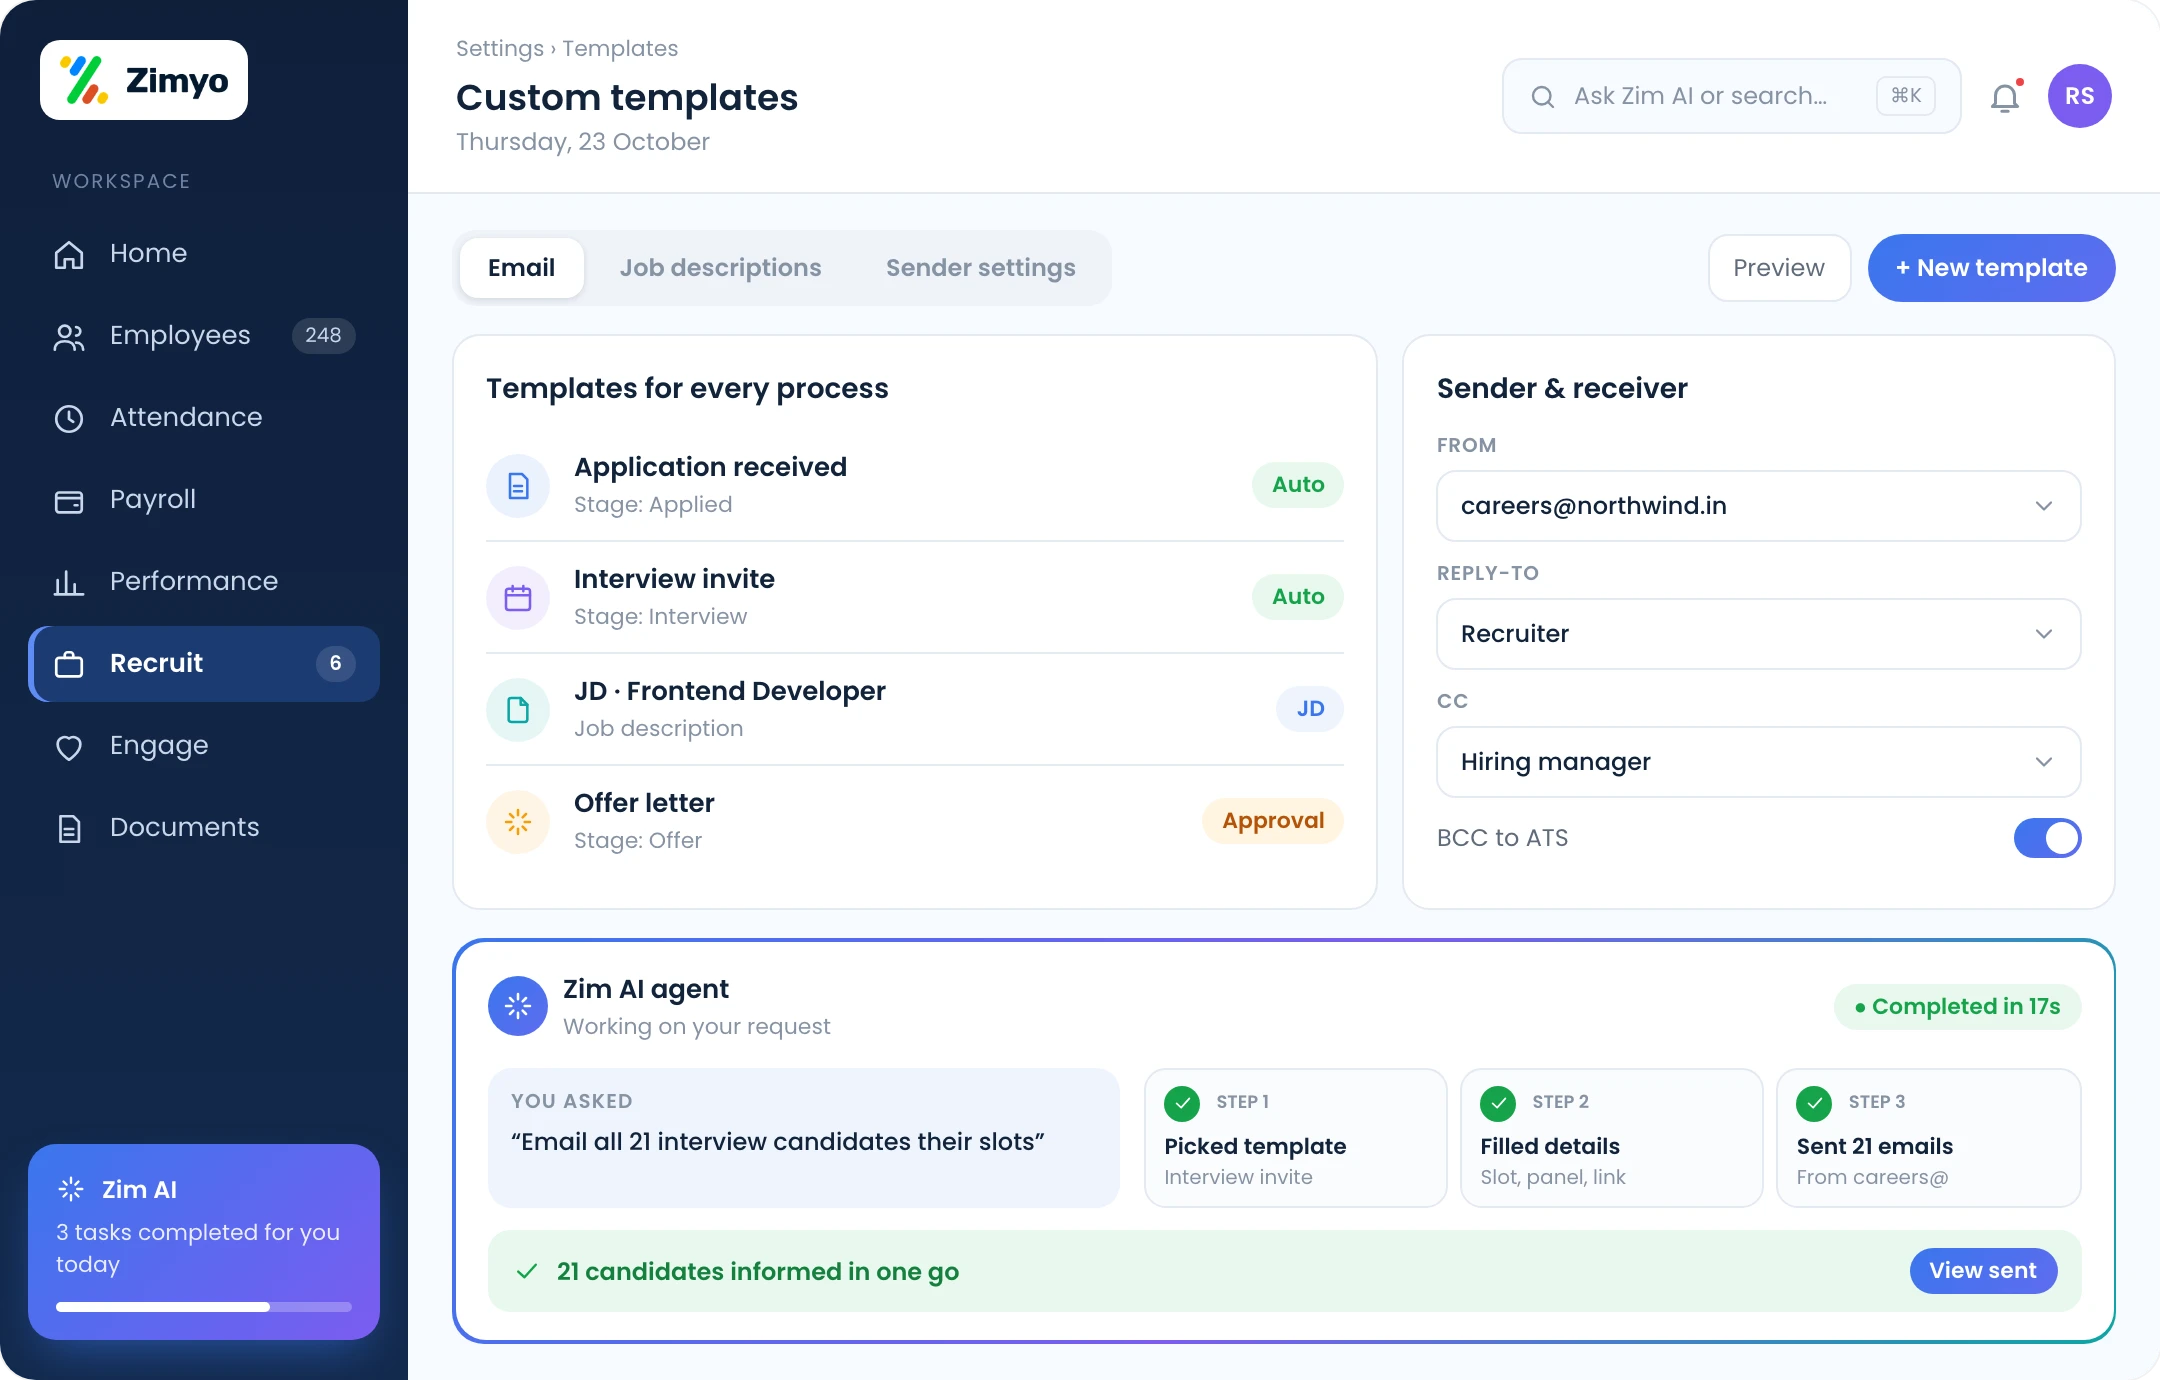Open Recruit section
2160x1380 pixels.
pos(204,664)
